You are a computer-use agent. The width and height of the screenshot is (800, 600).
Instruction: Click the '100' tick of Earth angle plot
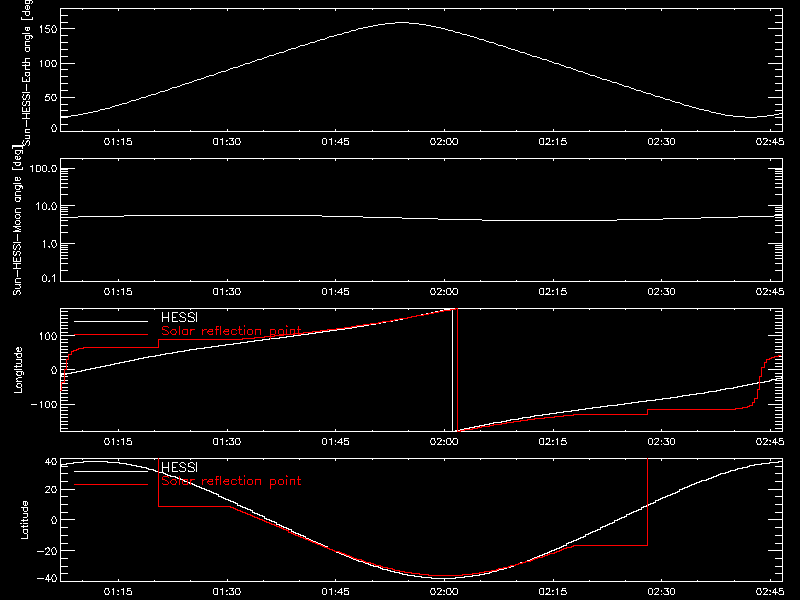48,64
